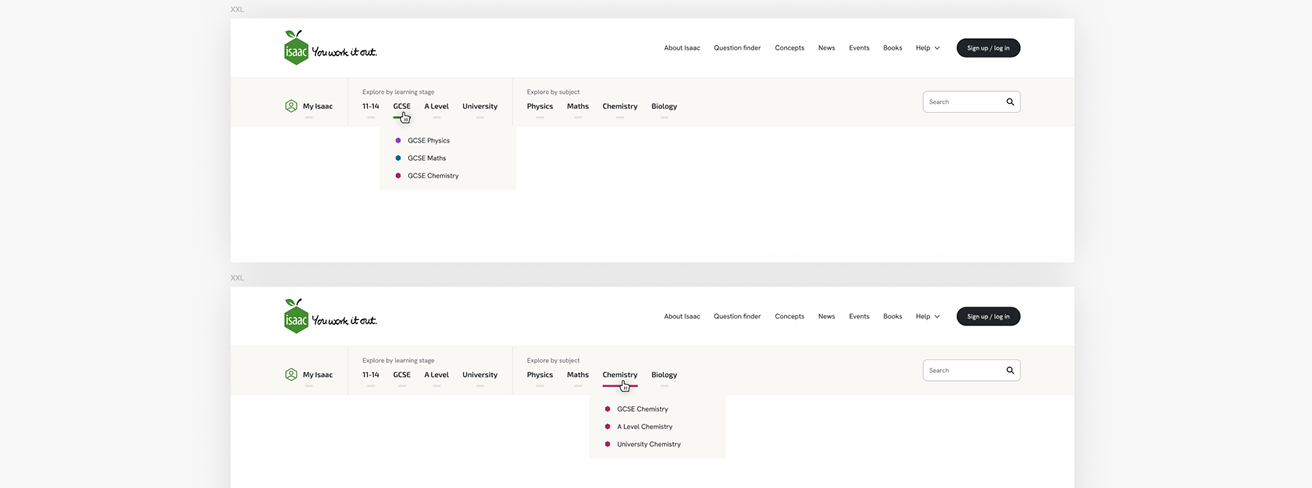The width and height of the screenshot is (1312, 488).
Task: Open News in the Chemistry-dropdown mockup
Action: tap(826, 316)
